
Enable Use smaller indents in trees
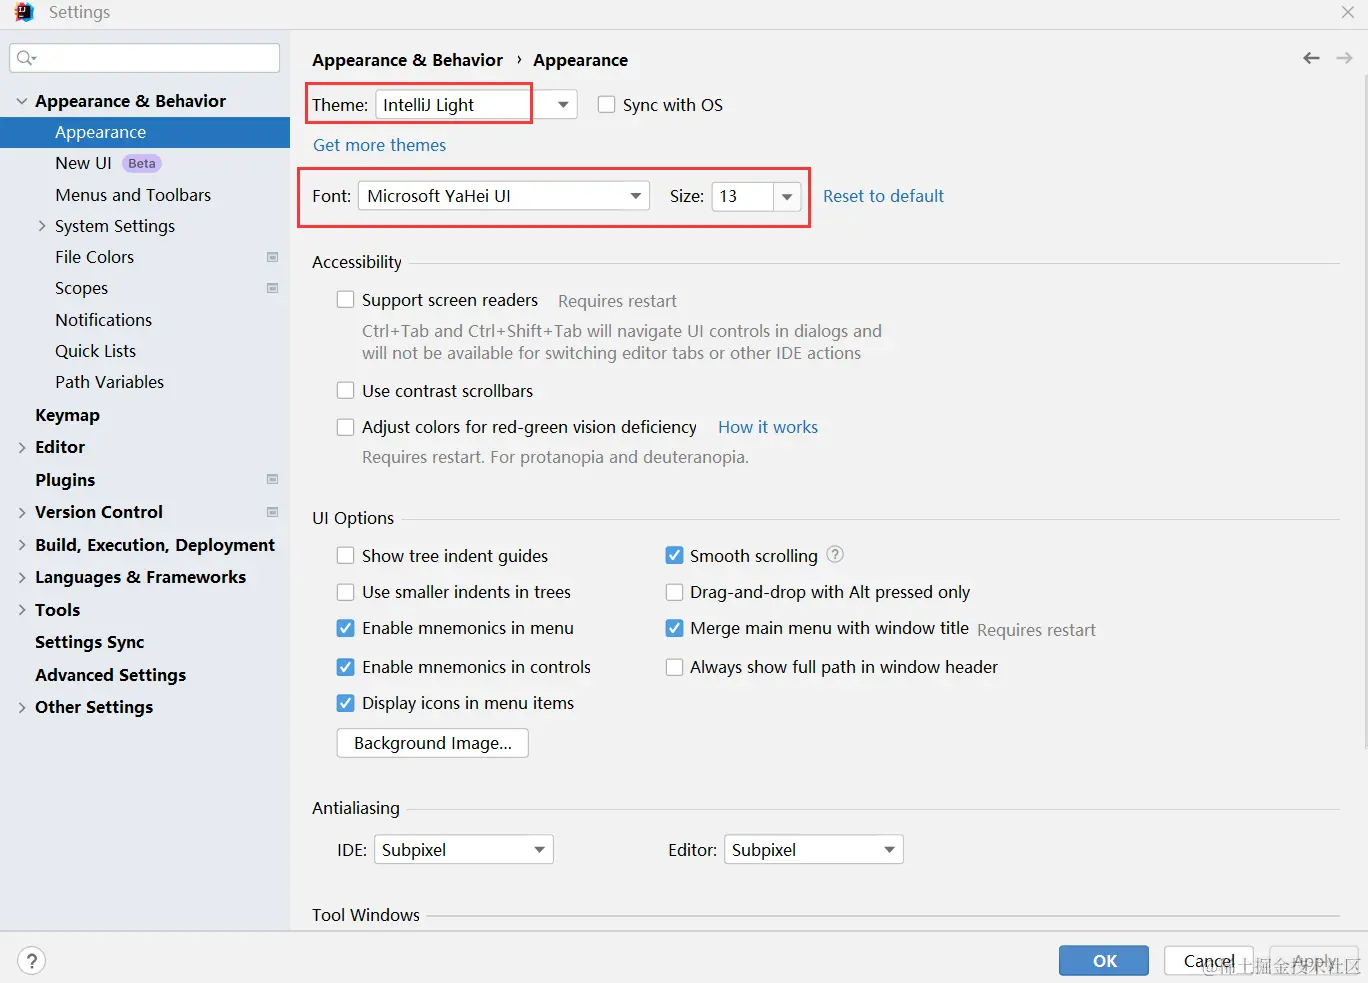point(345,592)
